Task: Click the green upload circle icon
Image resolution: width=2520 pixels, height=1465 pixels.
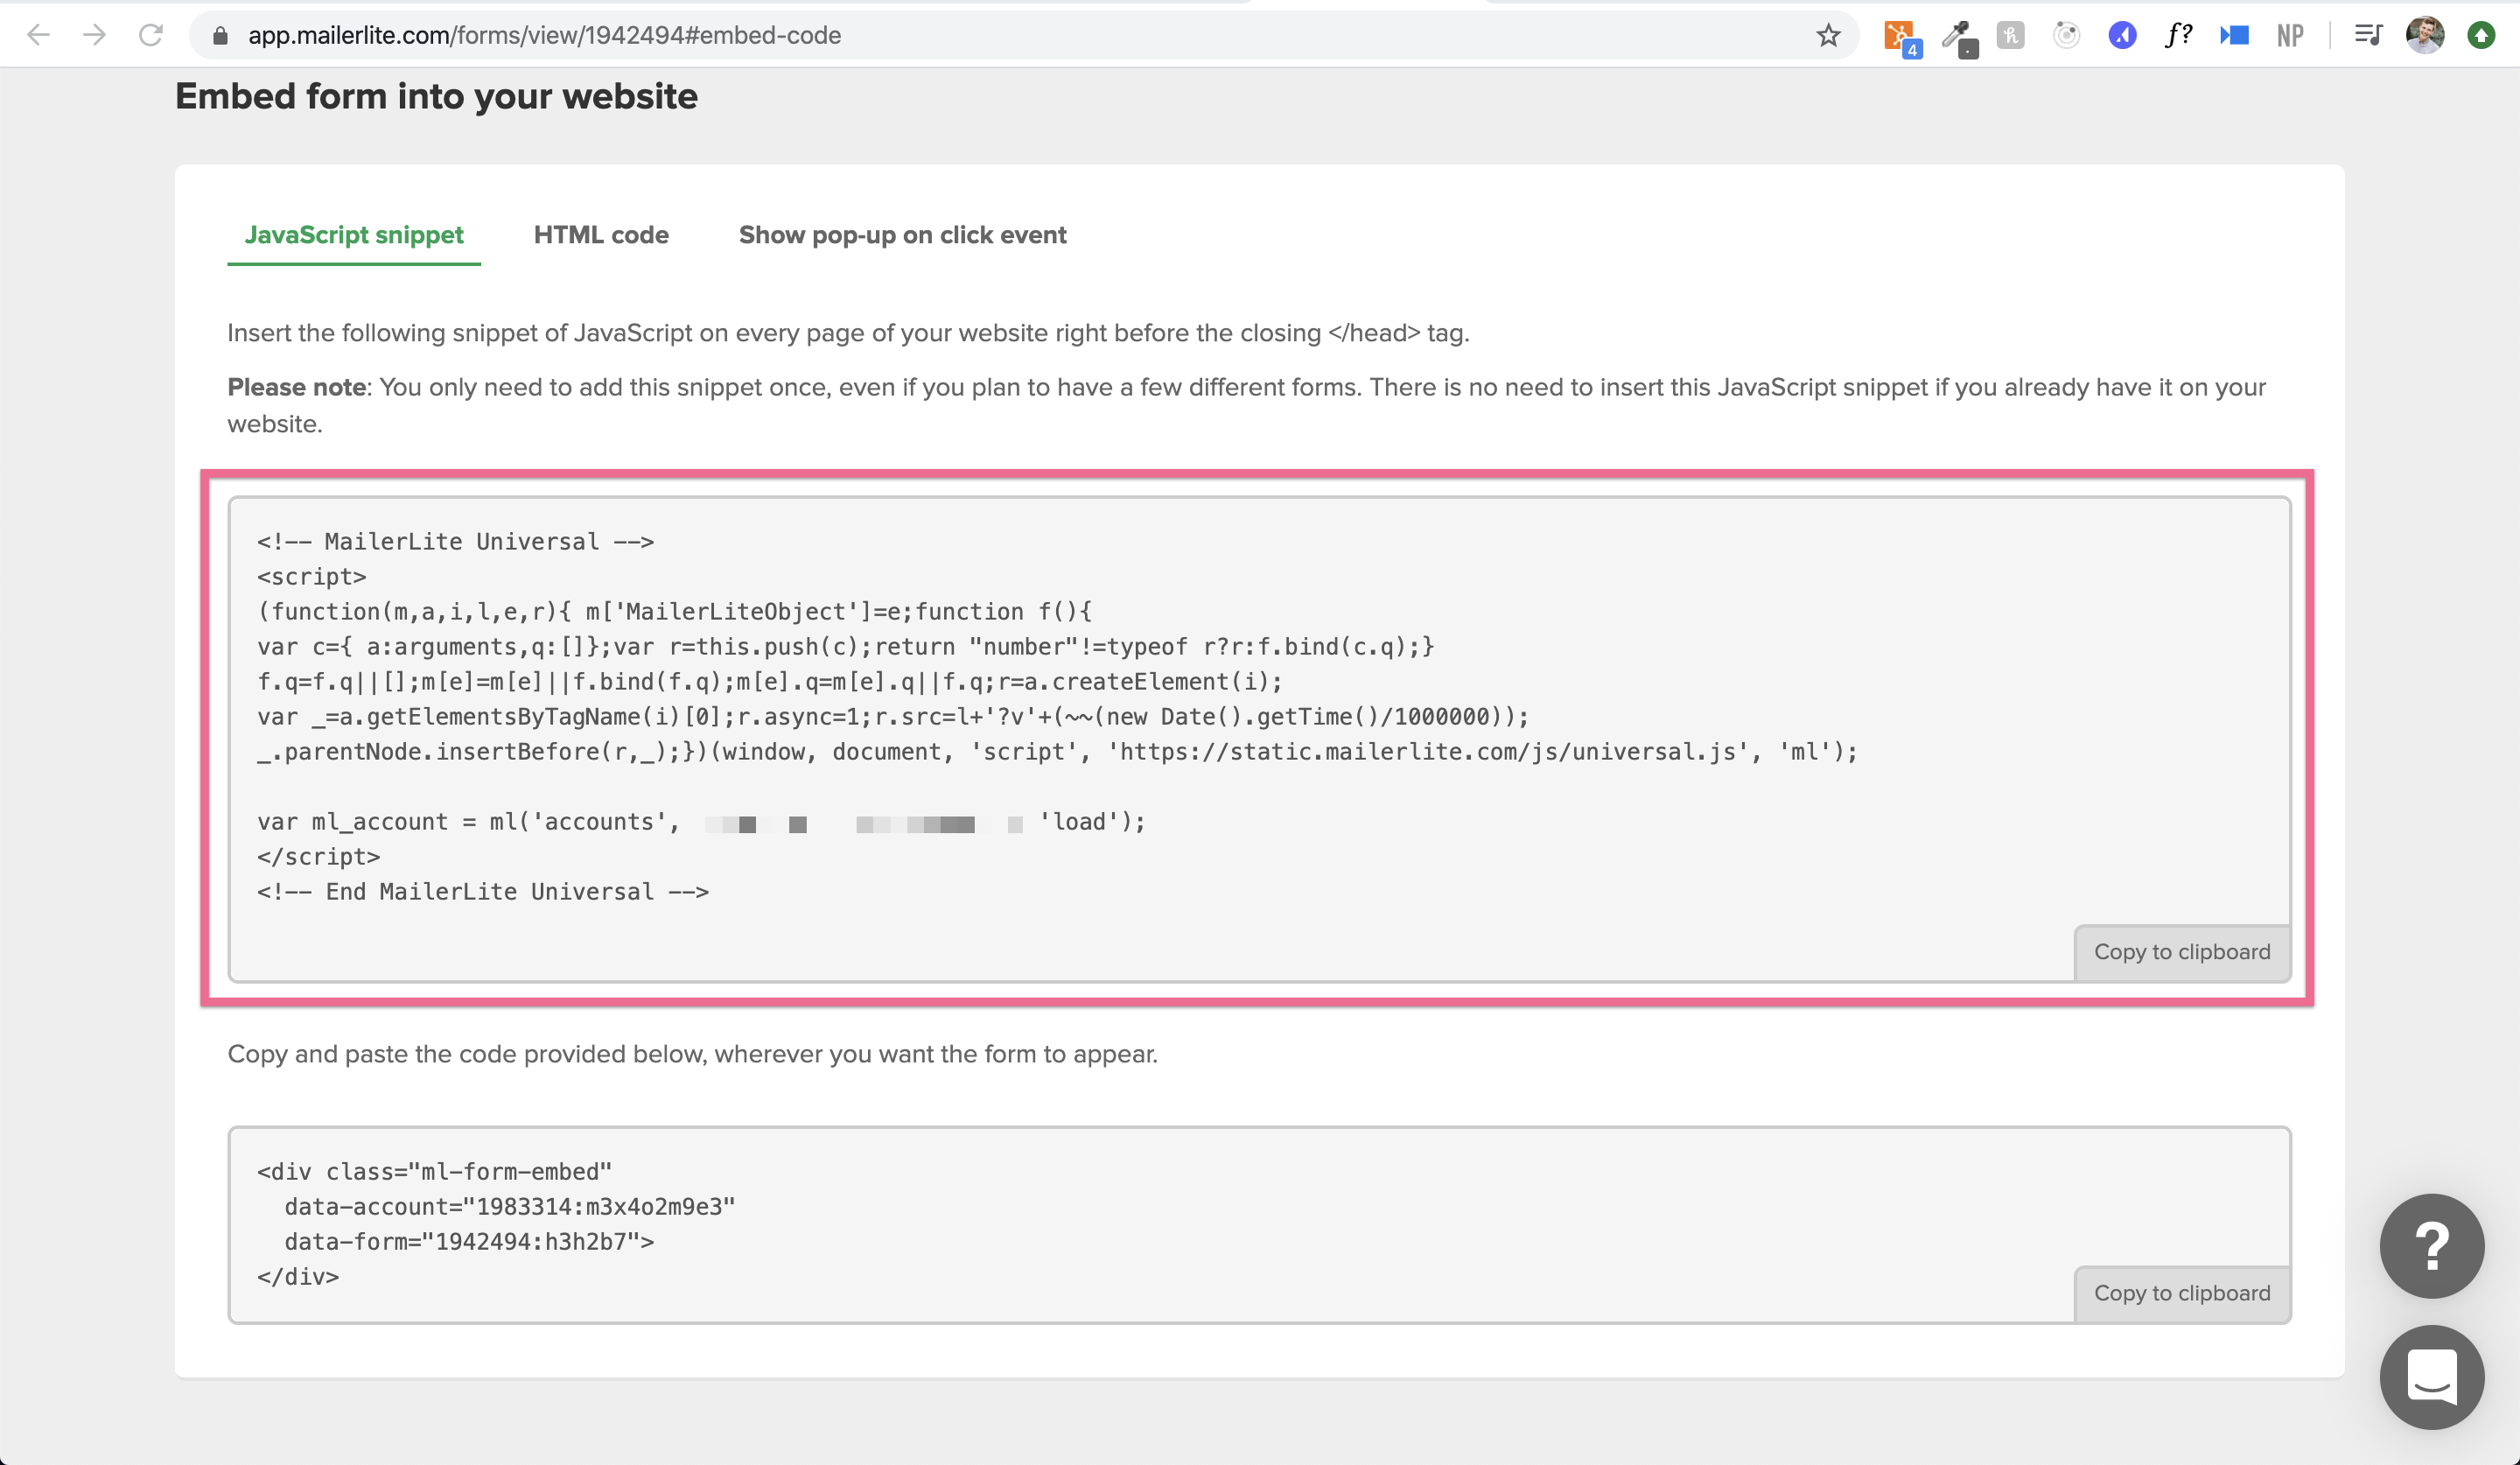Action: (2484, 35)
